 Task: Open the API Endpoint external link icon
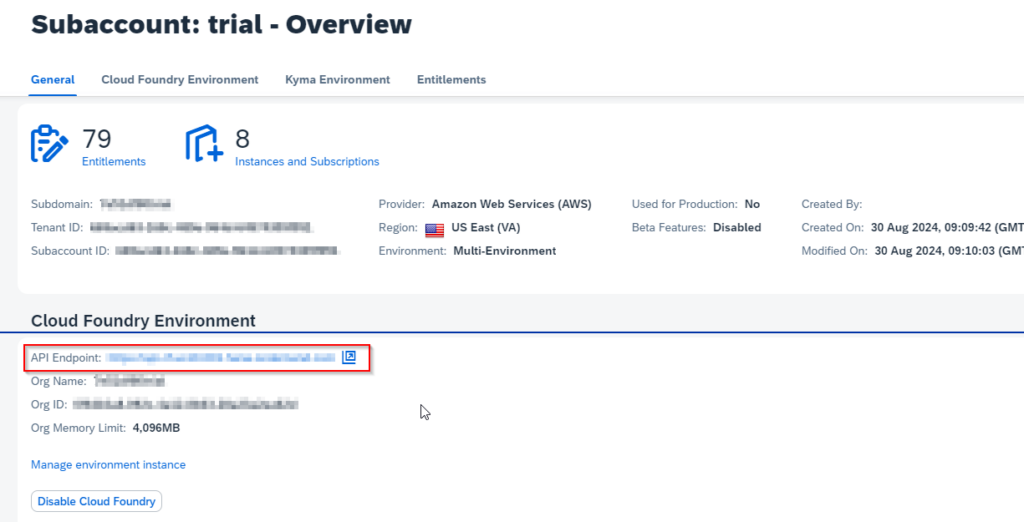pyautogui.click(x=349, y=357)
